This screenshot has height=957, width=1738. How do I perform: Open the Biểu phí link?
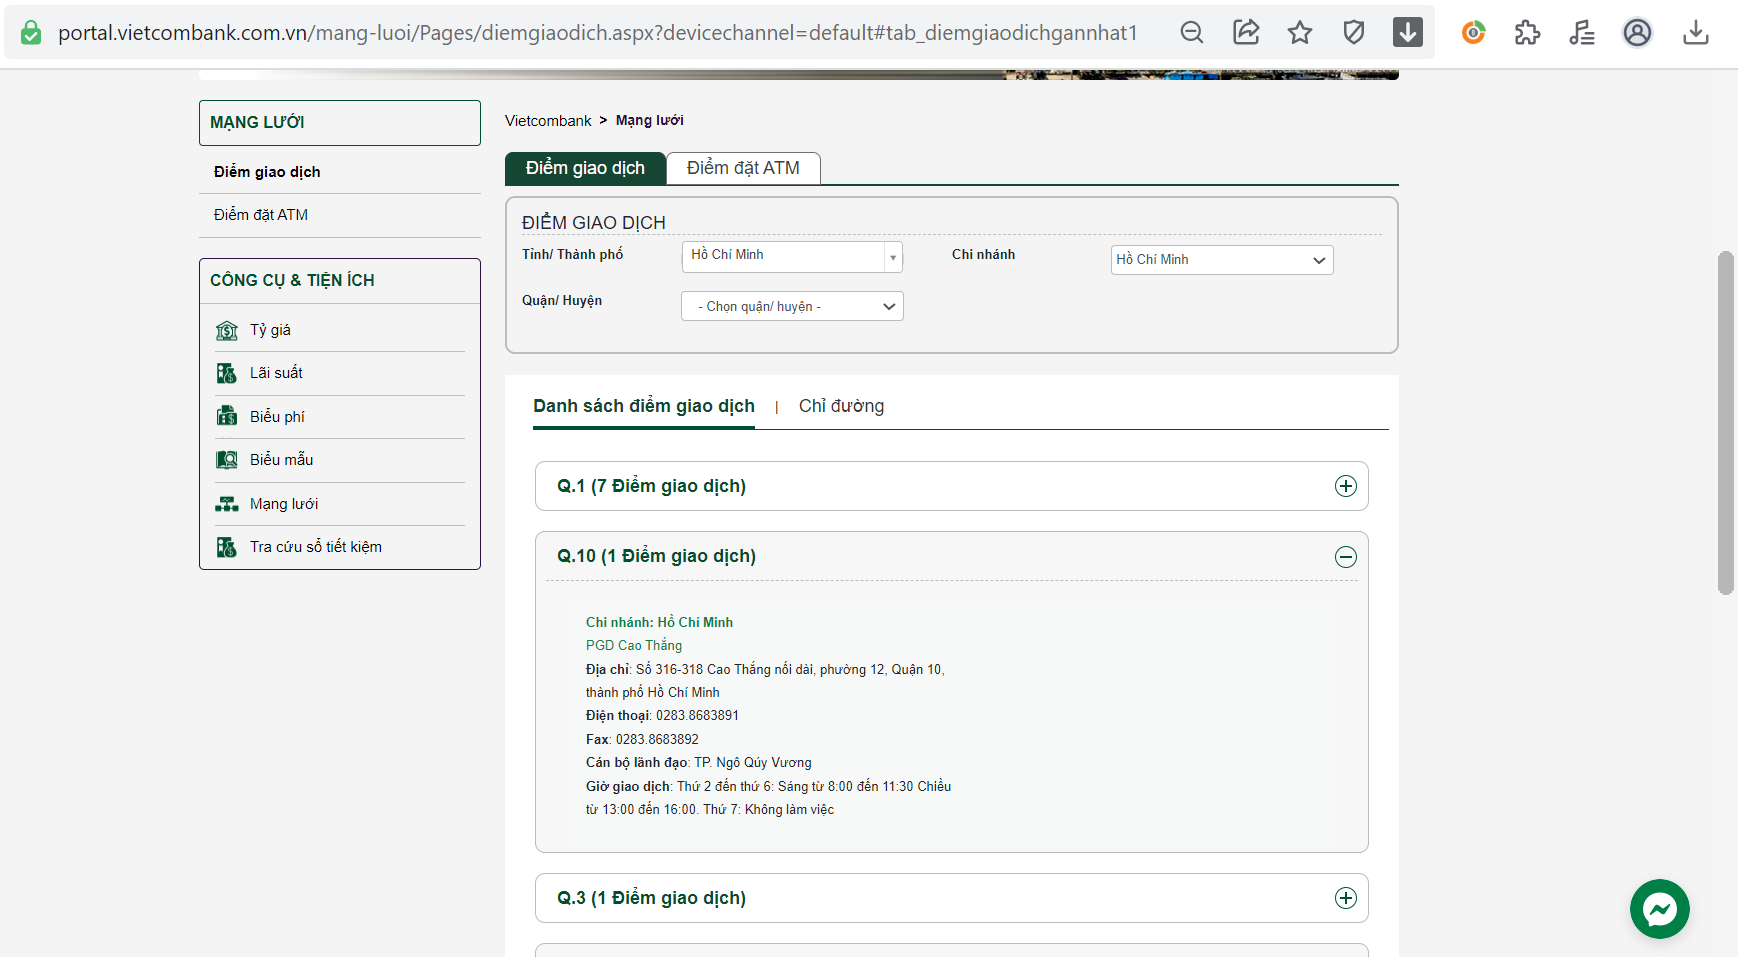(277, 417)
